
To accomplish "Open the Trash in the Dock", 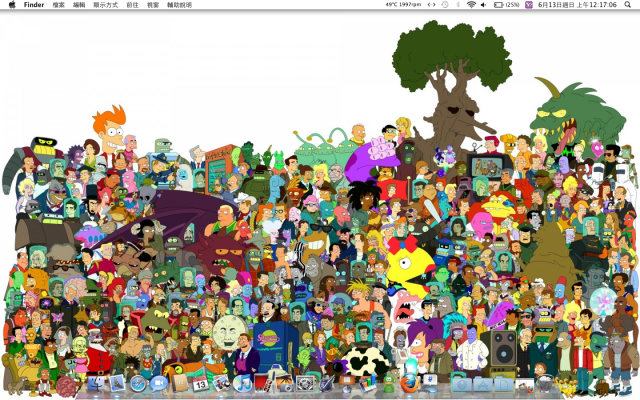I will pos(544,383).
